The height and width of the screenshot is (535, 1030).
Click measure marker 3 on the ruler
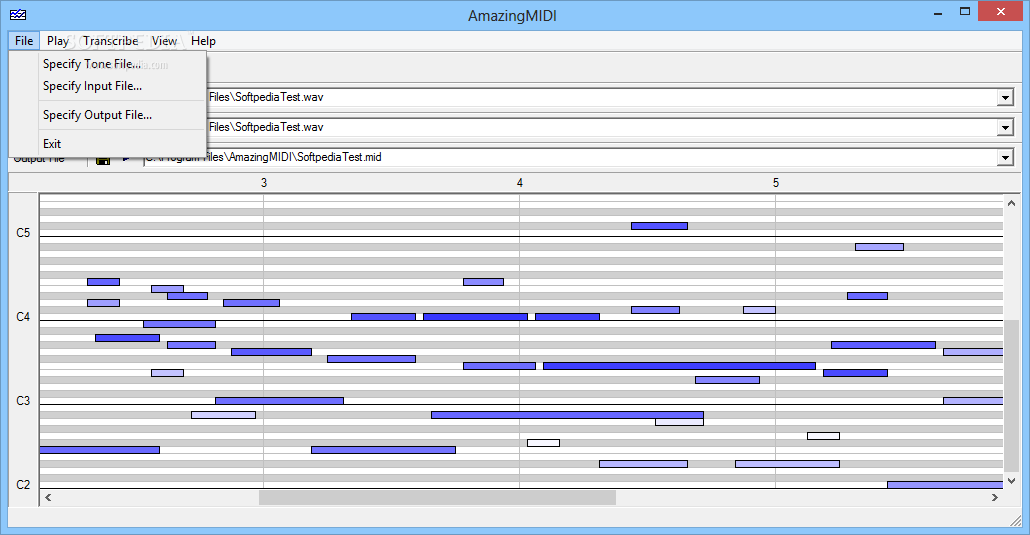point(264,183)
